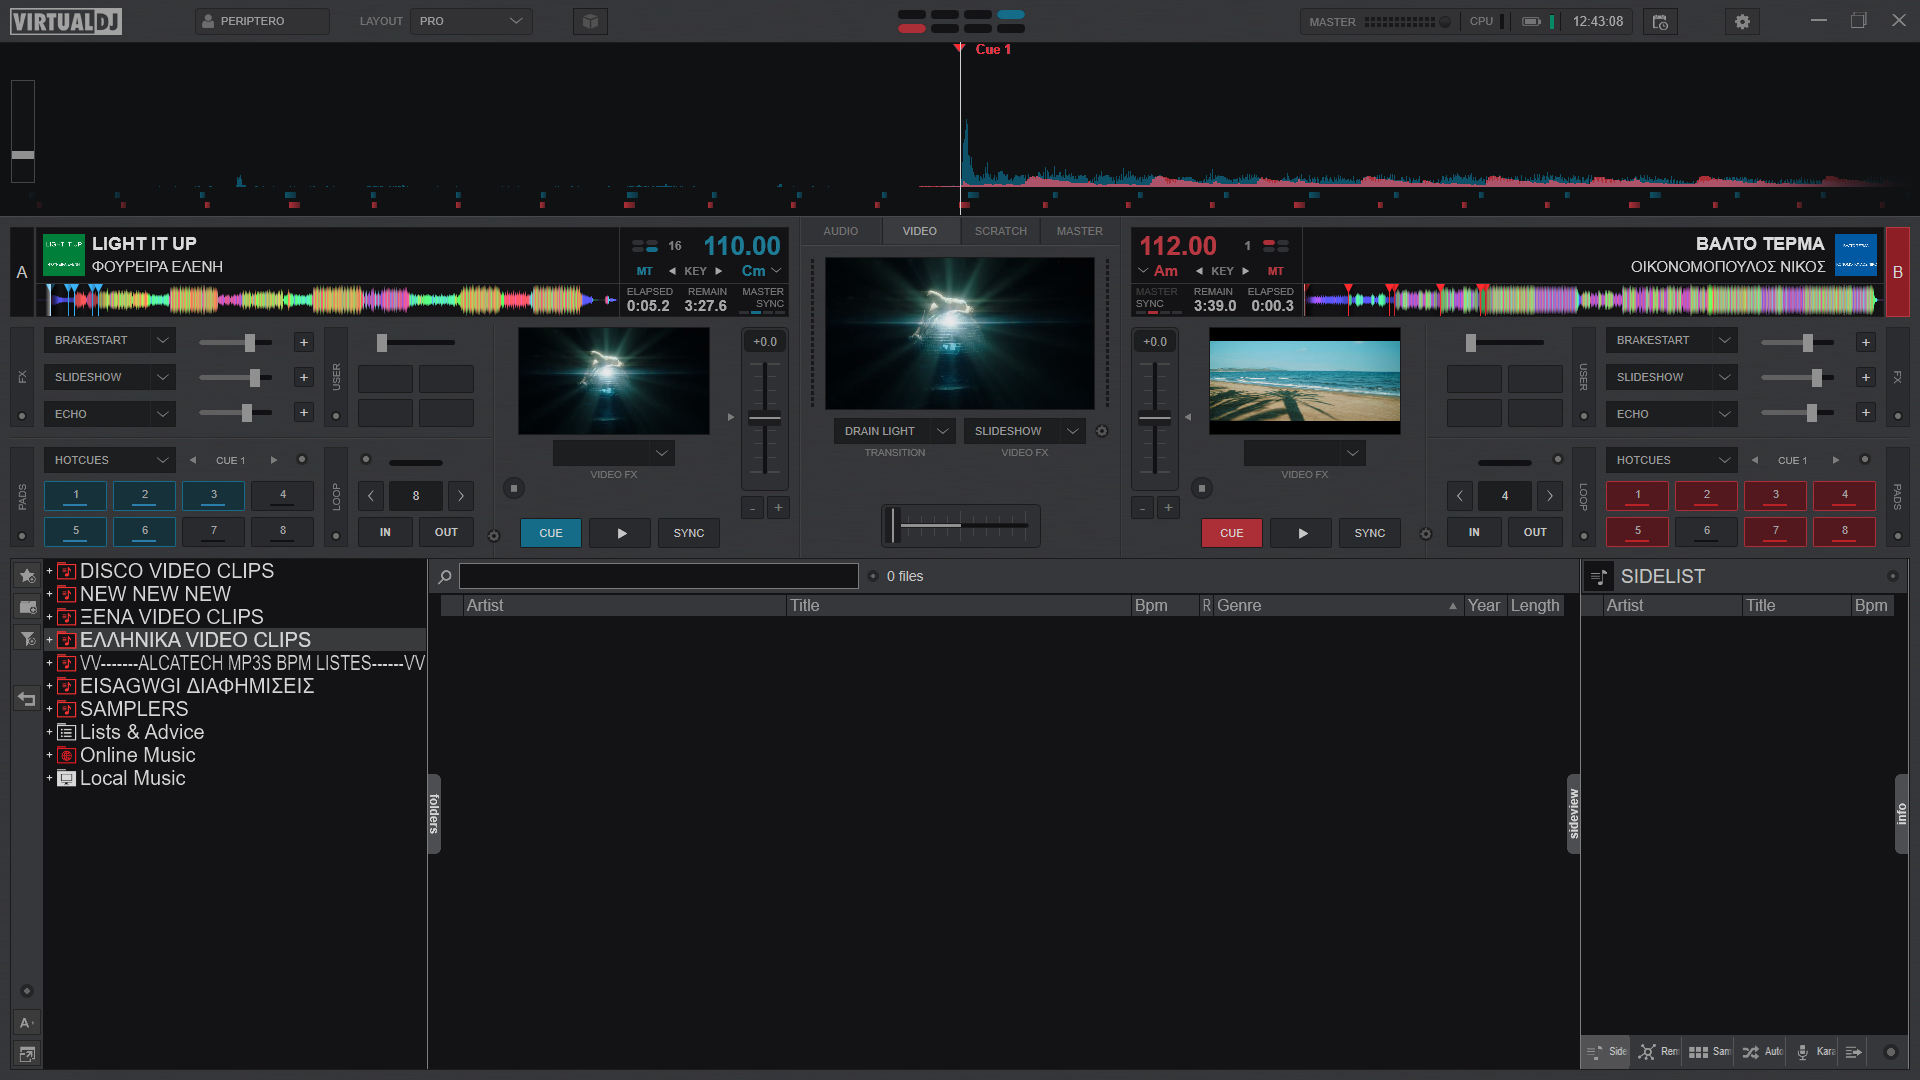Click deck A stop button
This screenshot has height=1080, width=1920.
[514, 489]
